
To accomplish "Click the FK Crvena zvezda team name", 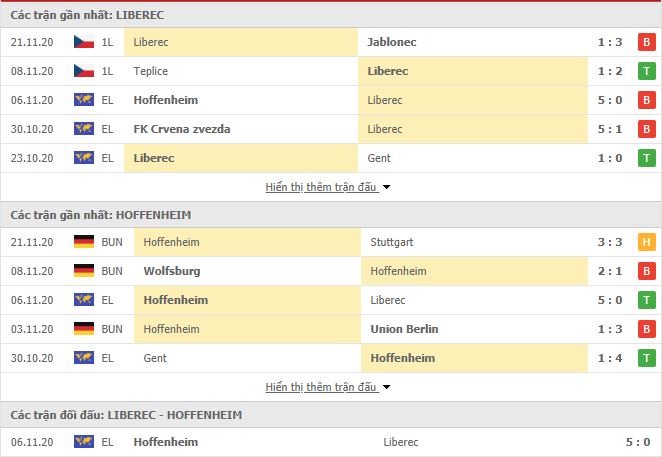I will [182, 129].
